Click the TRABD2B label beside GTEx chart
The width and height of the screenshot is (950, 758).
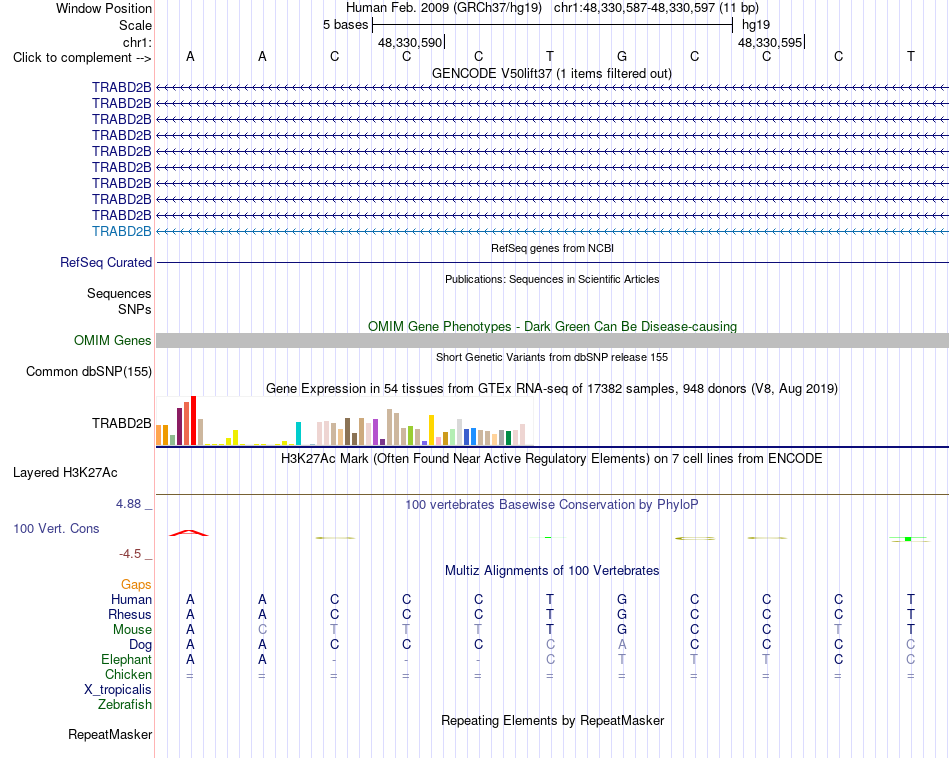122,423
